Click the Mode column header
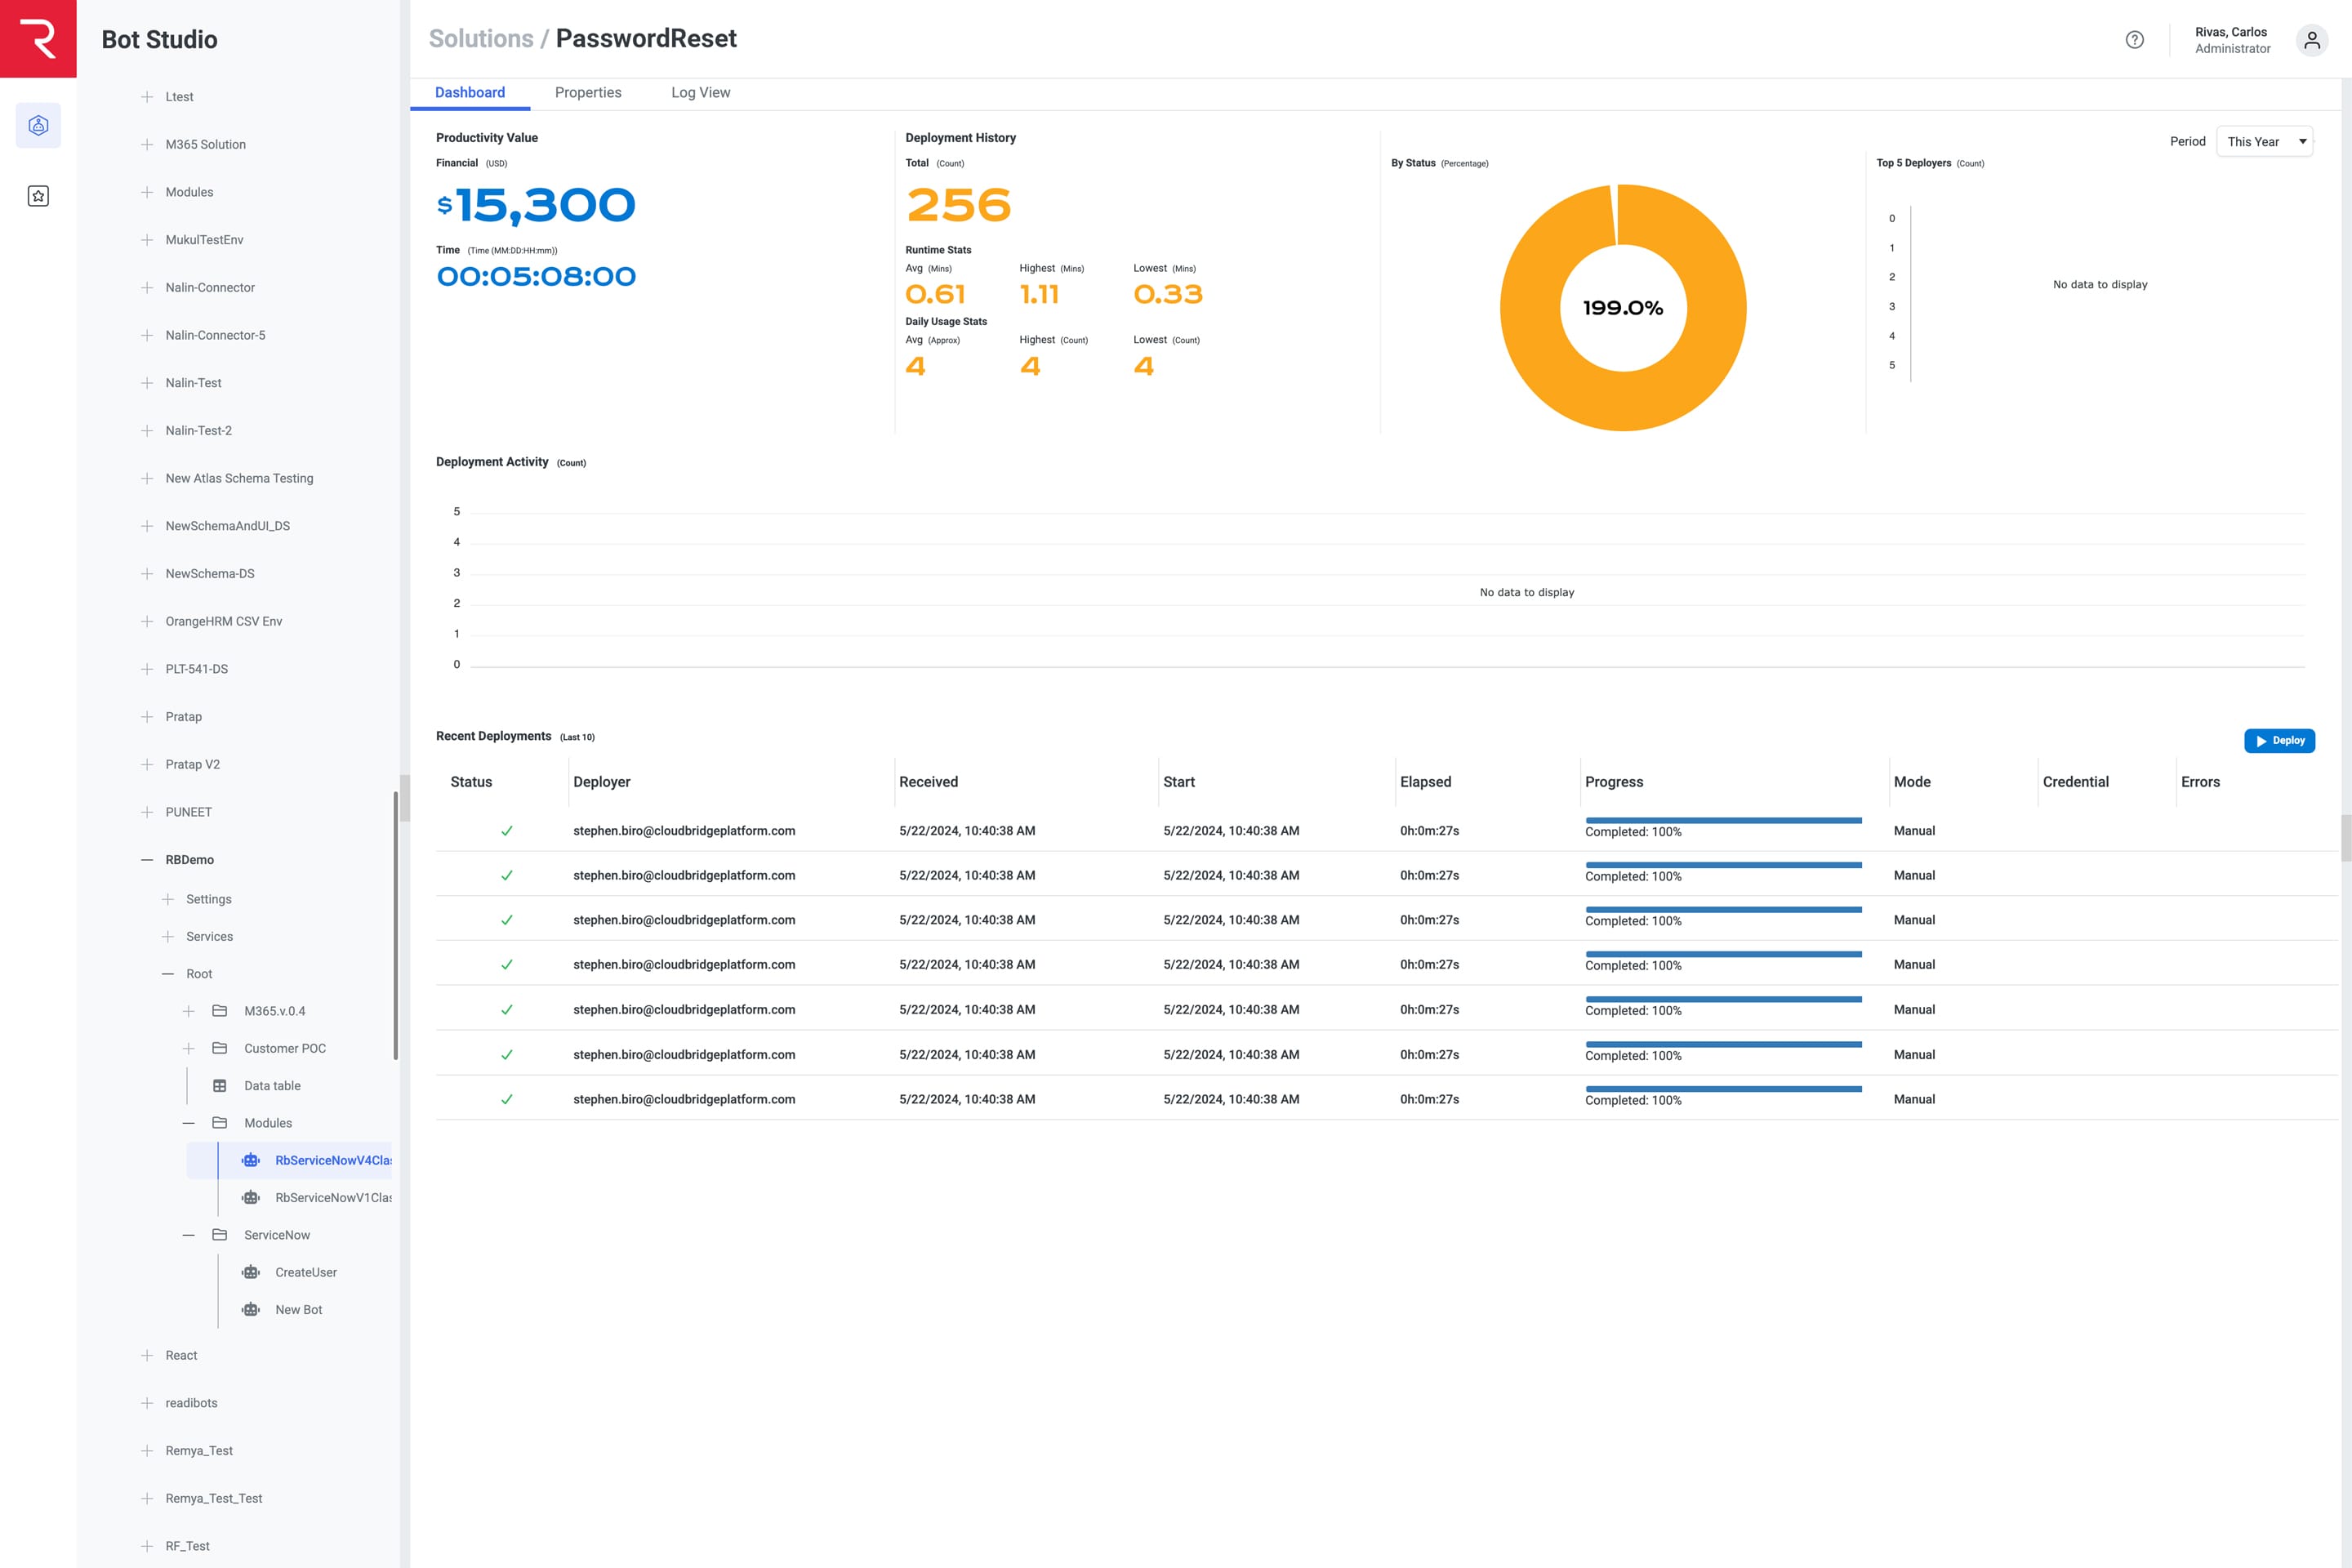 tap(1912, 782)
